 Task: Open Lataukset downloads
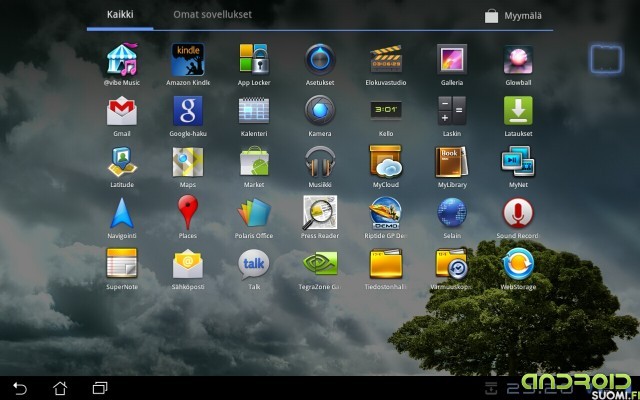click(x=518, y=111)
